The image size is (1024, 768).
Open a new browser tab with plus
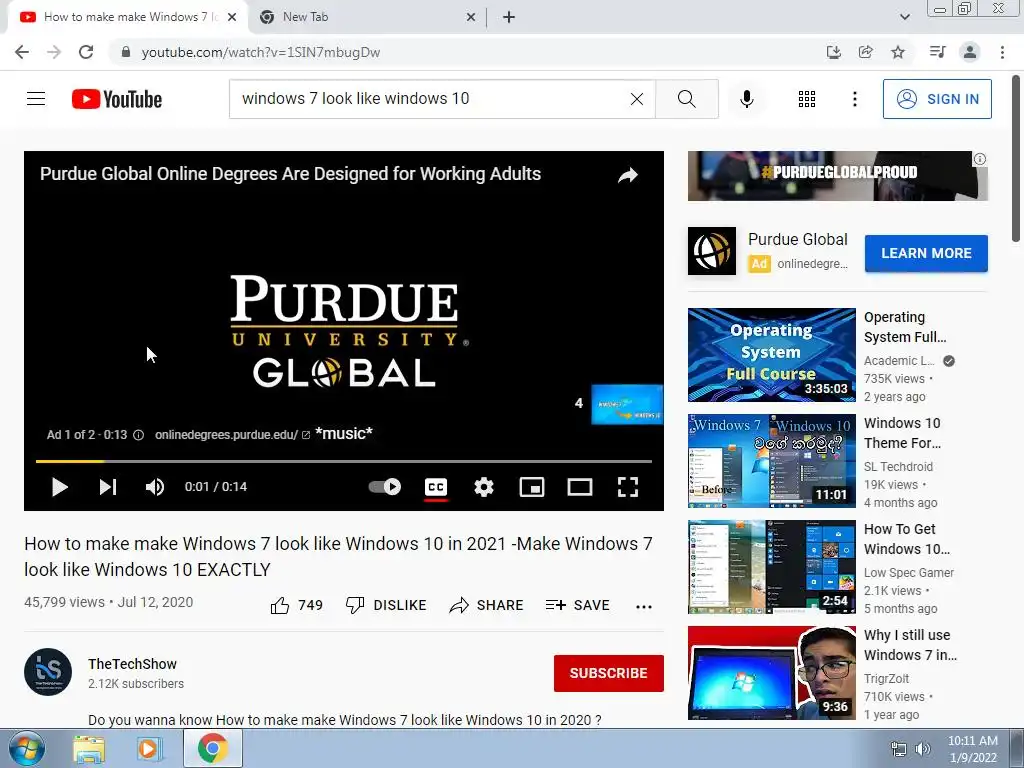509,17
